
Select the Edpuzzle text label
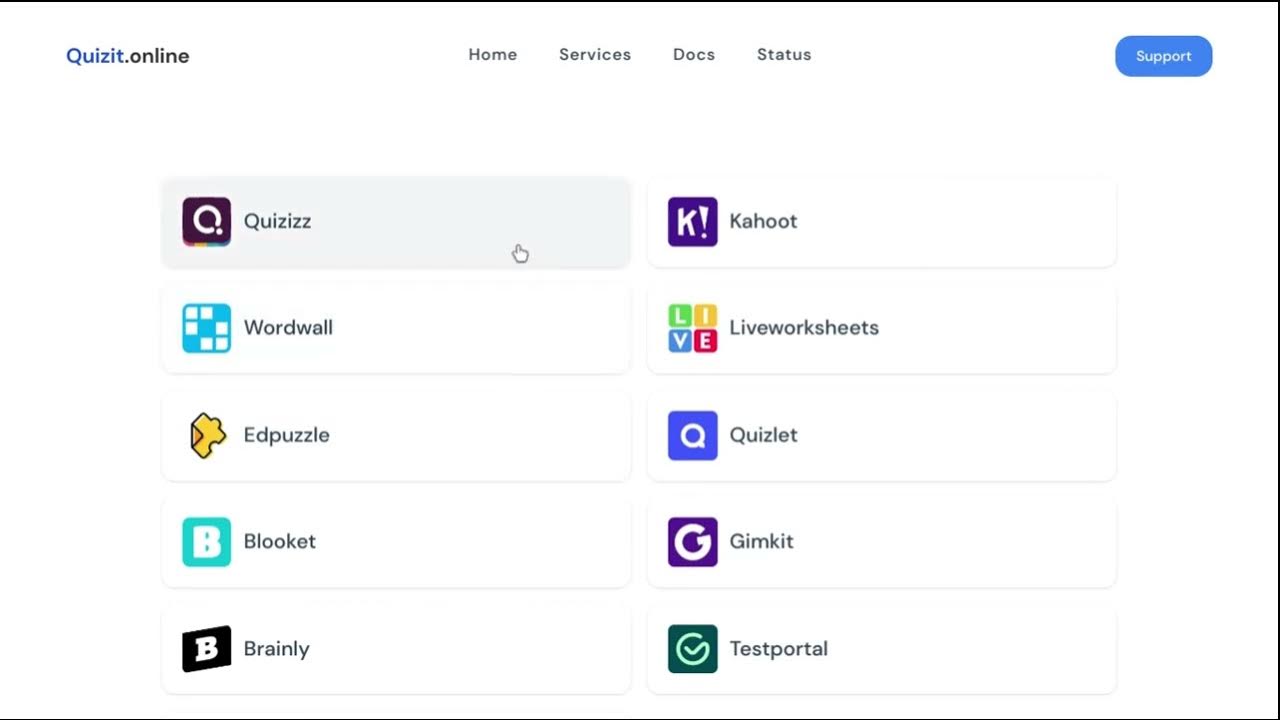(287, 435)
